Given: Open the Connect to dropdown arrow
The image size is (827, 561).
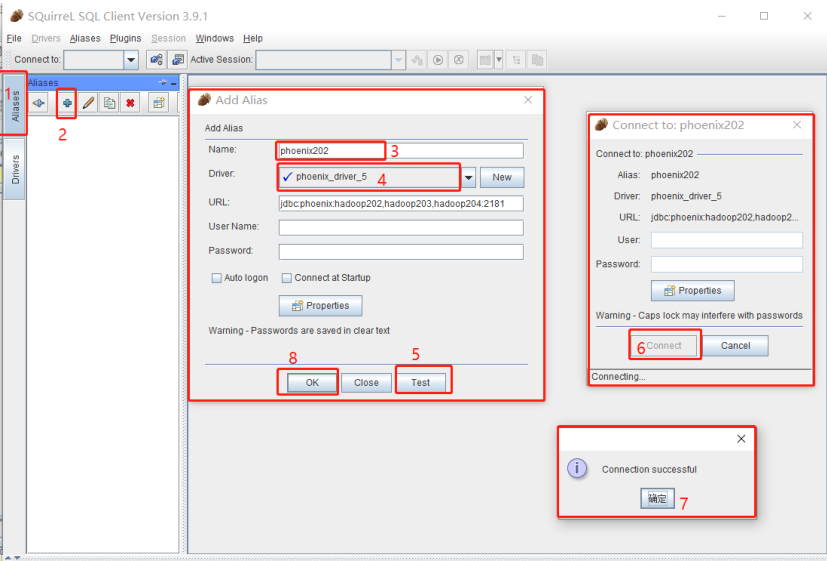Looking at the screenshot, I should 131,60.
